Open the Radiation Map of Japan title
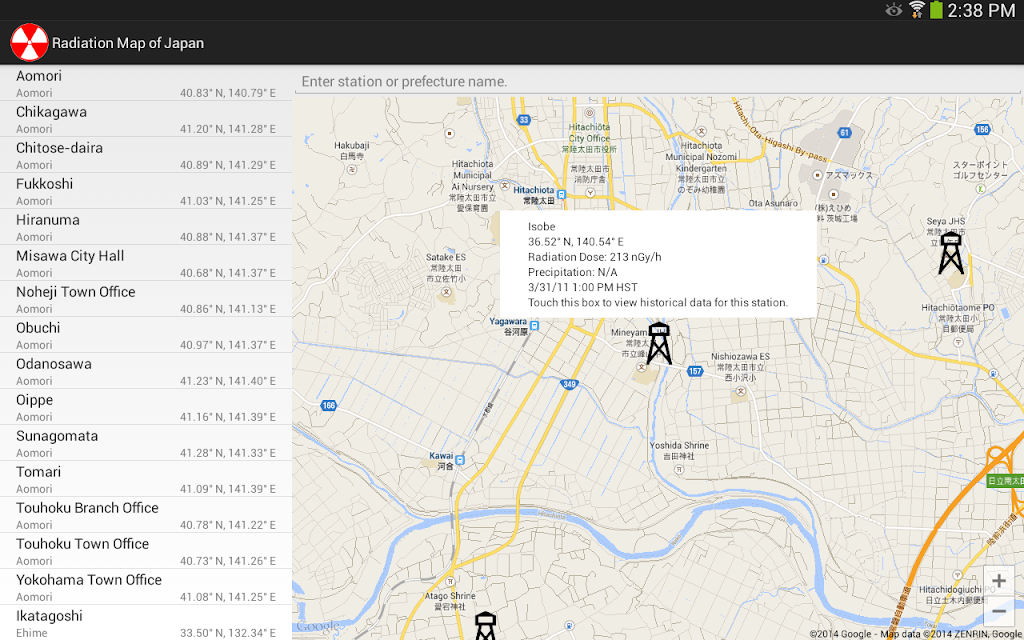This screenshot has height=640, width=1024. 128,43
